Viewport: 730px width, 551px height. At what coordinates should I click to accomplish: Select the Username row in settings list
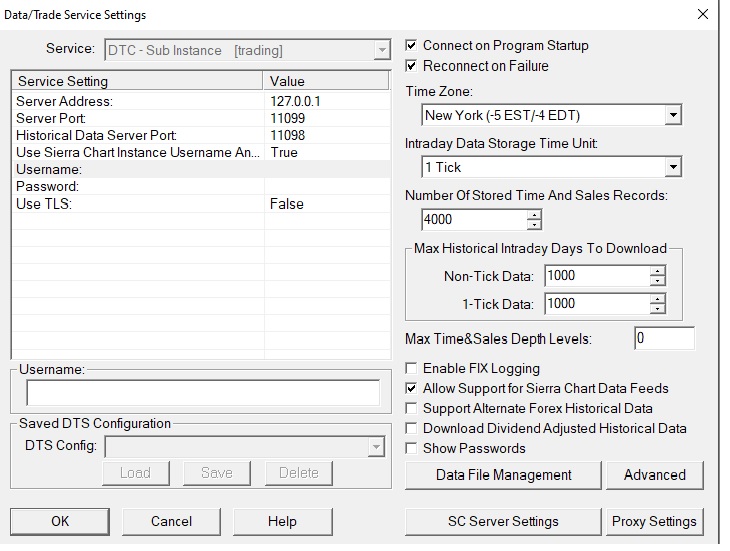tap(201, 169)
